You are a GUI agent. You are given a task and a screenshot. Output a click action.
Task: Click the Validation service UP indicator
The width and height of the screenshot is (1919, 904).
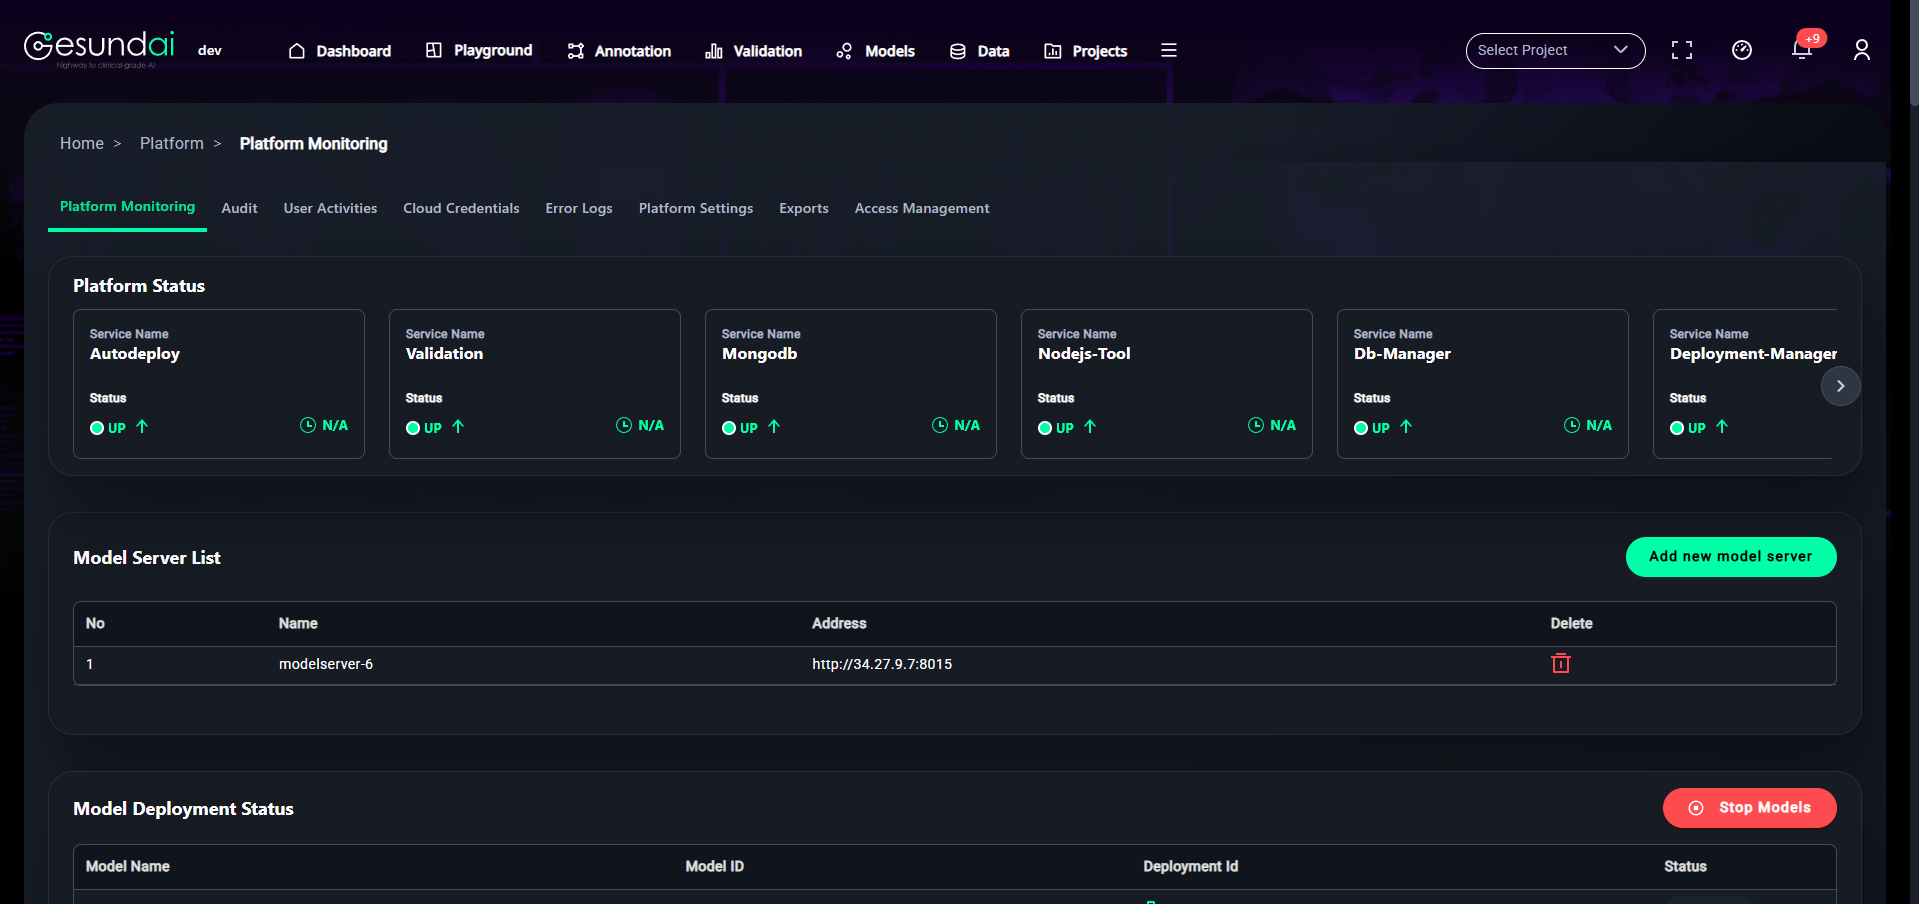[435, 427]
